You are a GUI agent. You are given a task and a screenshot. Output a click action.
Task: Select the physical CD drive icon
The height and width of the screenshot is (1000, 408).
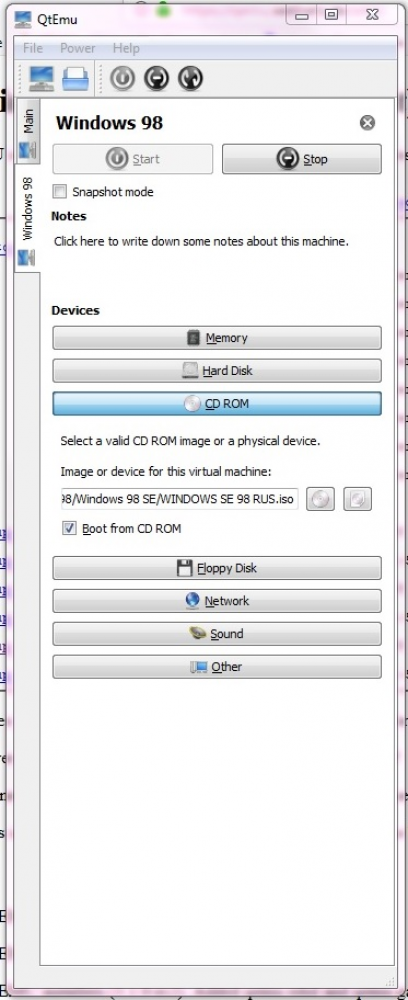[x=358, y=499]
